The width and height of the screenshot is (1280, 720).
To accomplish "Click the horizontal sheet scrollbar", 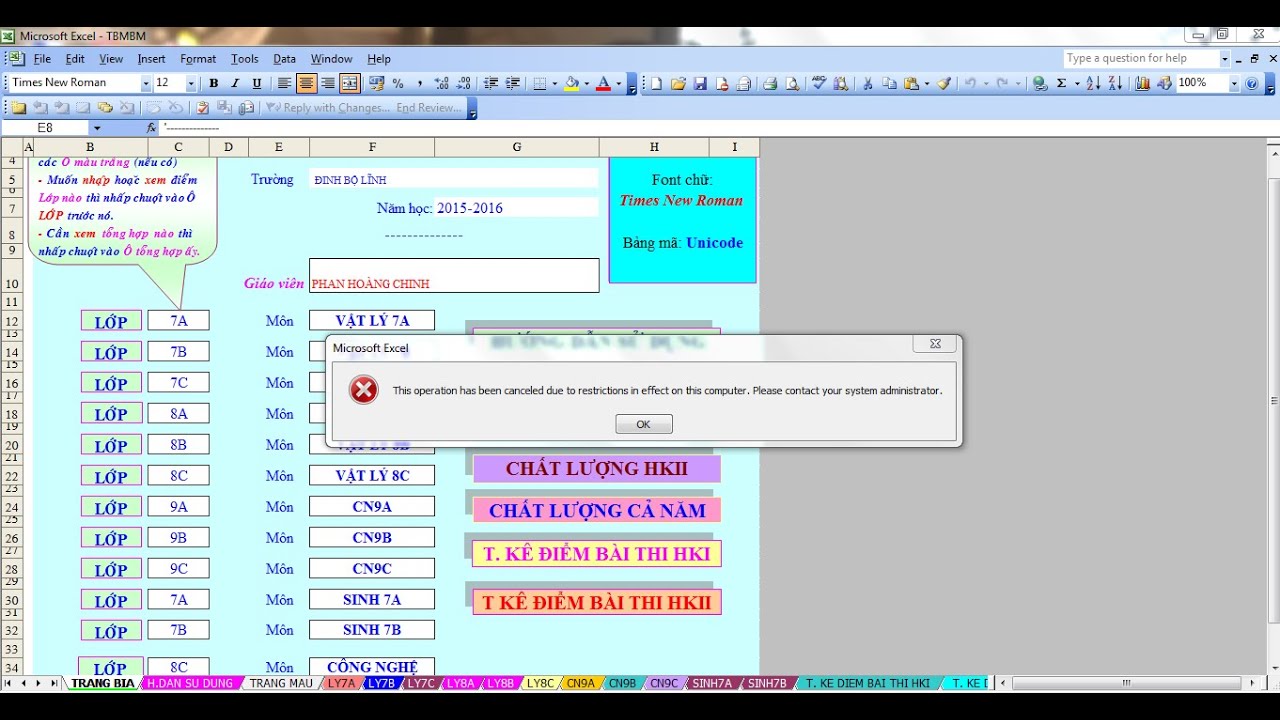I will click(x=1125, y=683).
